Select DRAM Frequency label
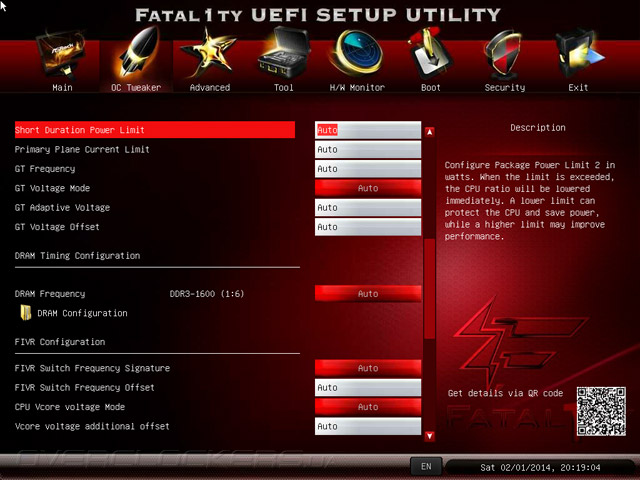Screen dimensions: 640x480 (x=50, y=293)
